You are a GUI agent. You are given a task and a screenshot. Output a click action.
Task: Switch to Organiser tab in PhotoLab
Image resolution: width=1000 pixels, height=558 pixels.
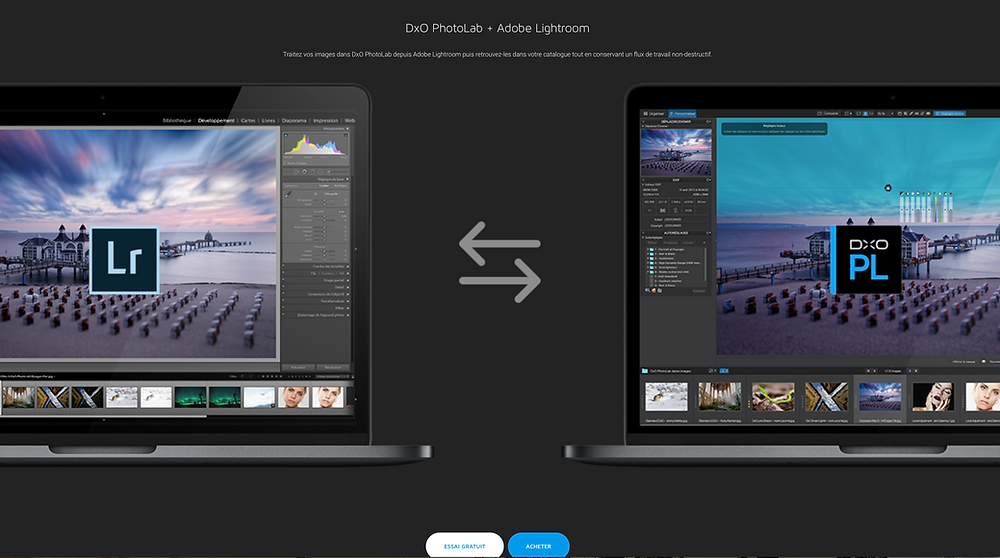point(654,114)
